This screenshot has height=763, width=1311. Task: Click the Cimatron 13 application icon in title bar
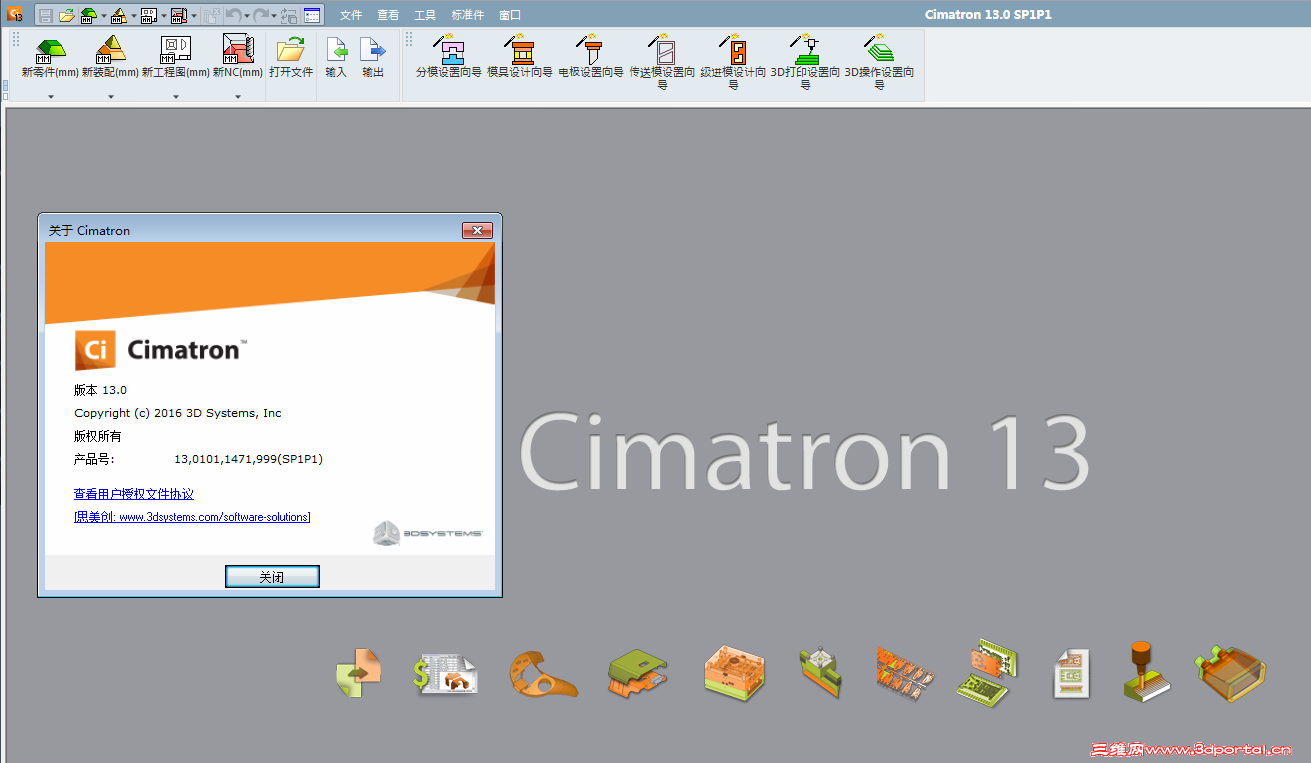(15, 14)
